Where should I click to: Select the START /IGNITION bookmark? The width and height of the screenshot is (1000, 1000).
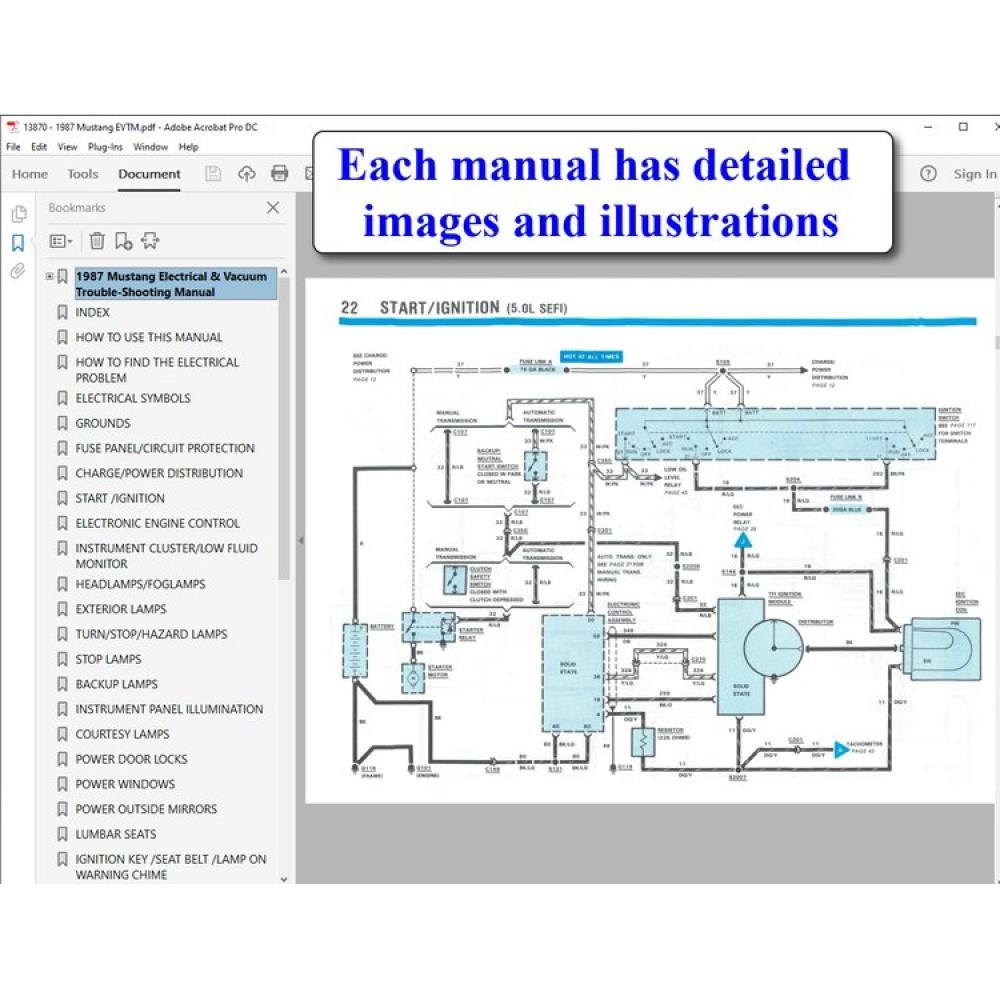point(120,498)
